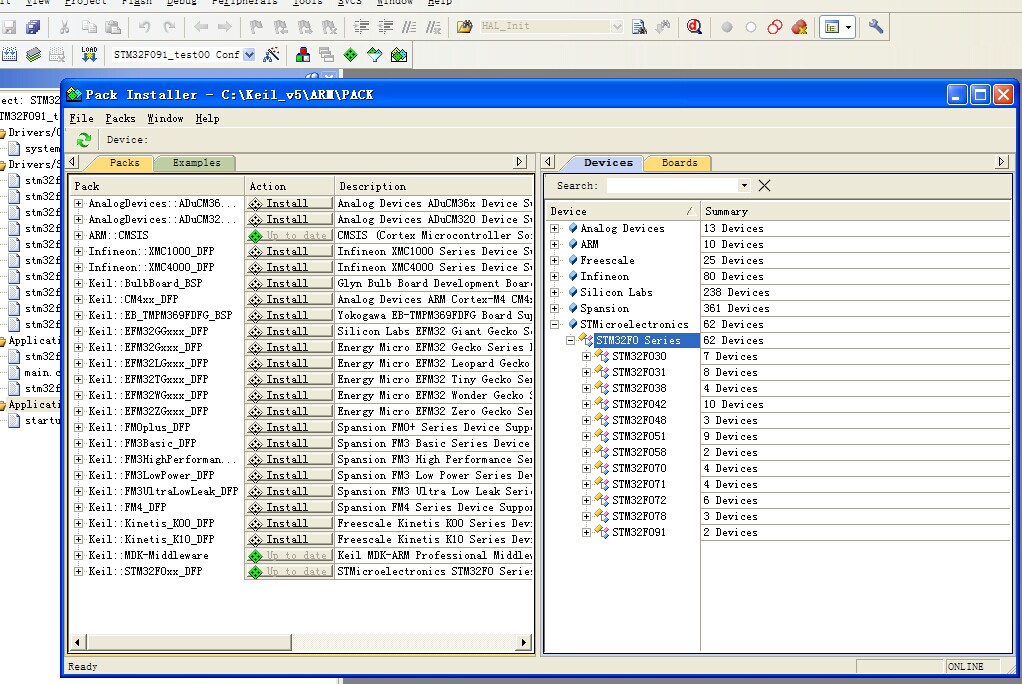Expand the Analog Devices vendor node
The width and height of the screenshot is (1022, 684).
point(555,228)
